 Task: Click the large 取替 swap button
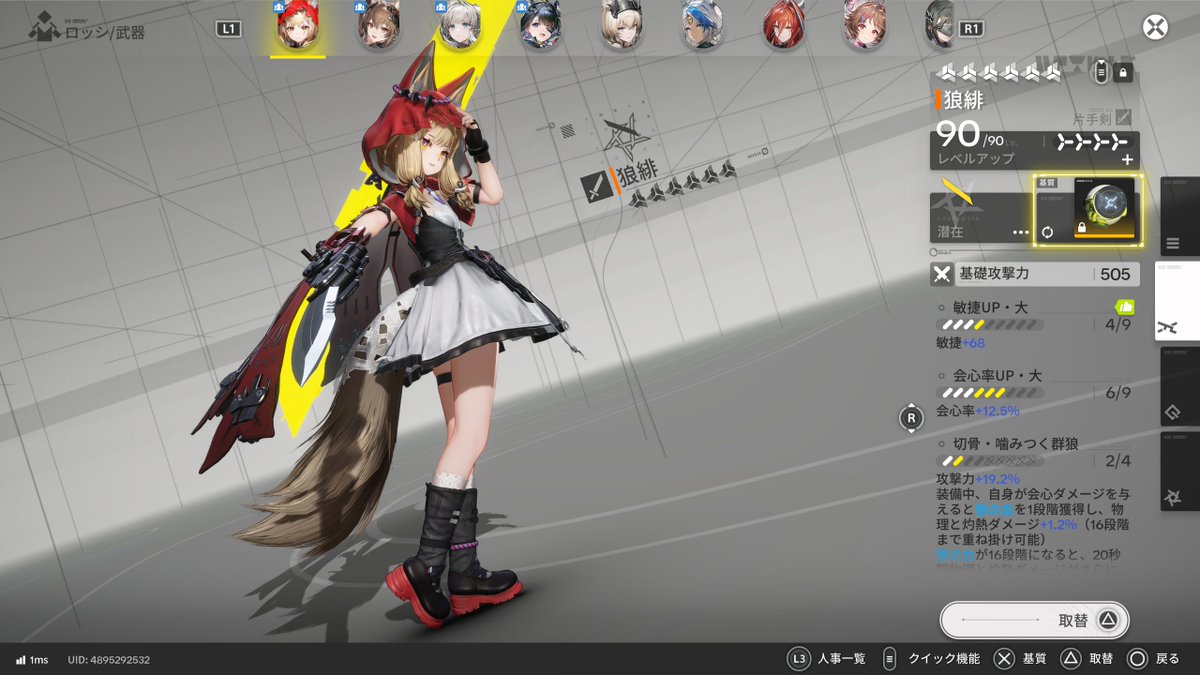pyautogui.click(x=1035, y=620)
